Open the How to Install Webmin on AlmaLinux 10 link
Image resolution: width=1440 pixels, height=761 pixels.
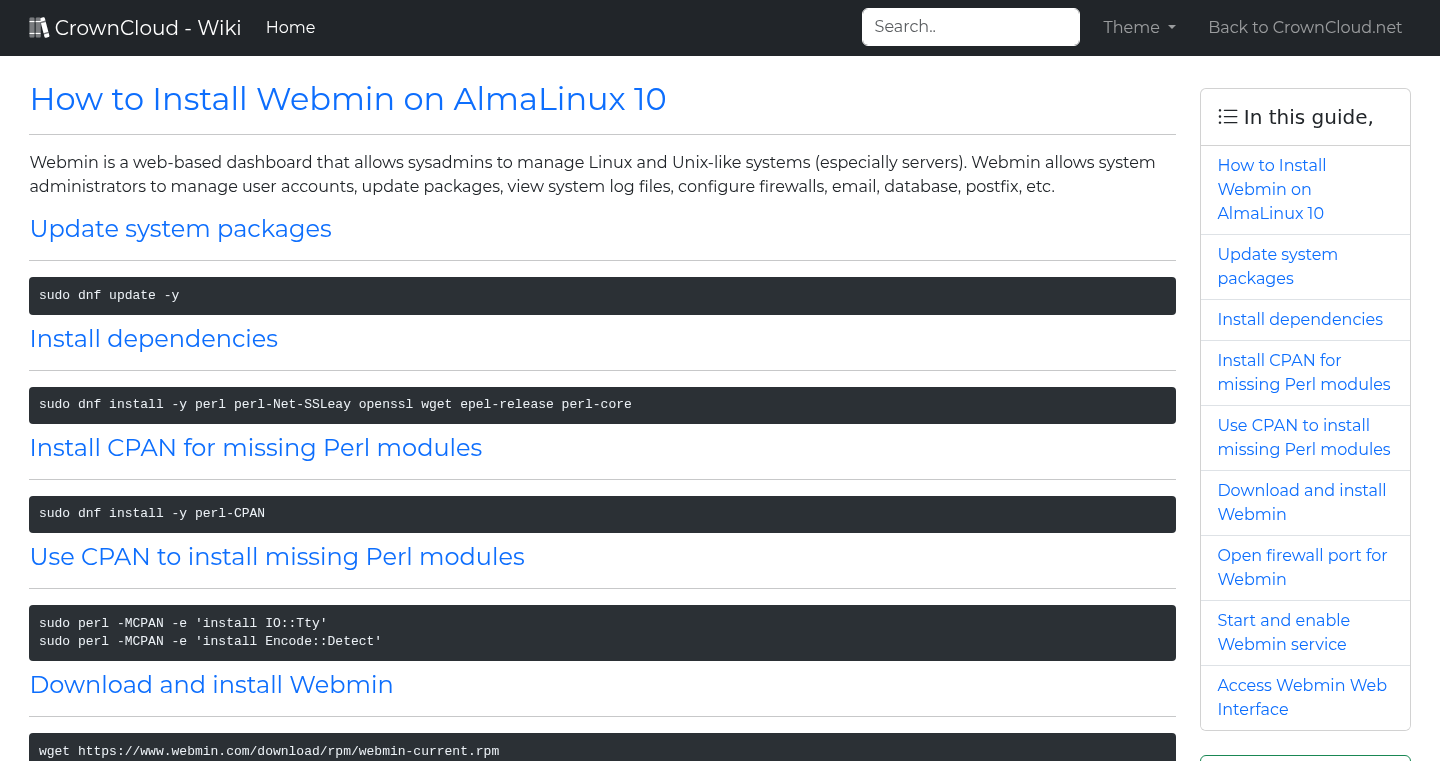tap(1272, 189)
